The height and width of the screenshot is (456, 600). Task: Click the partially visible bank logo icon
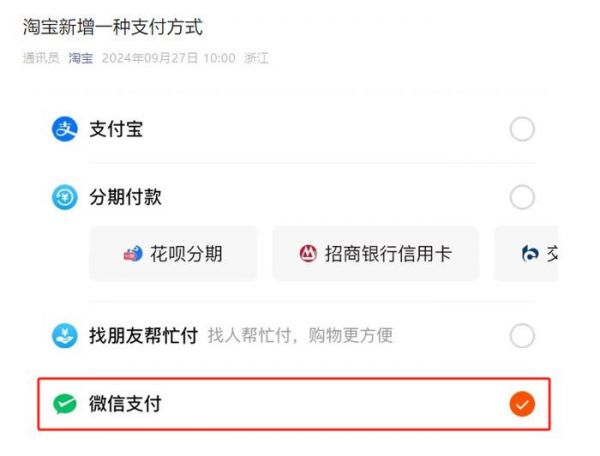click(x=530, y=254)
